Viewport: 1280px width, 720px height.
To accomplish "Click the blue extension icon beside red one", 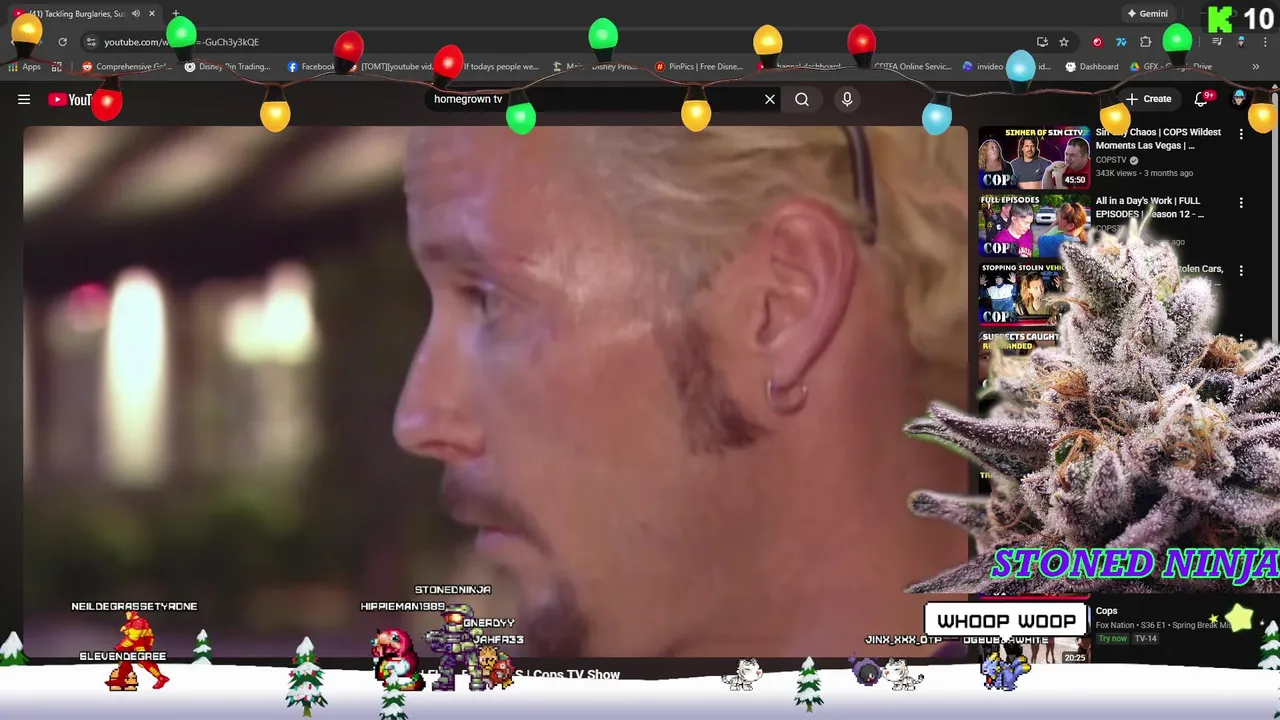I will 1121,42.
